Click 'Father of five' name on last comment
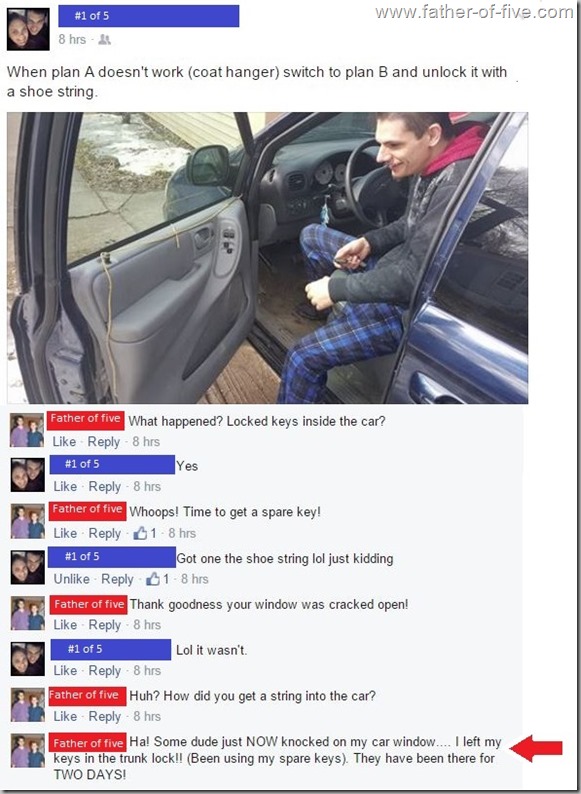Image resolution: width=581 pixels, height=794 pixels. (x=88, y=743)
